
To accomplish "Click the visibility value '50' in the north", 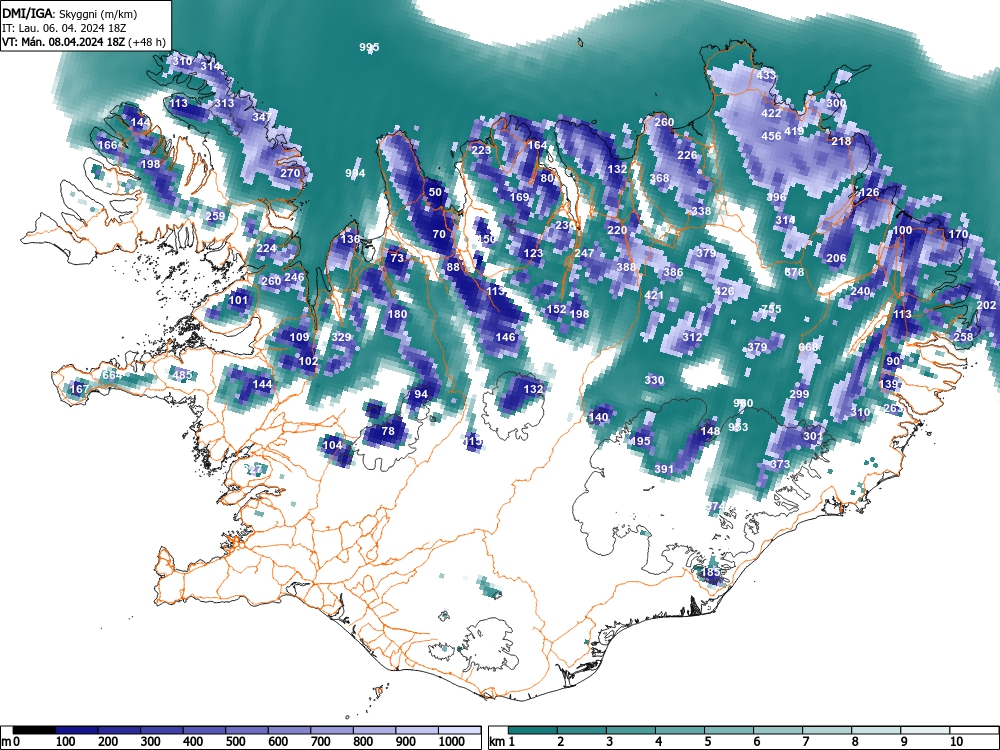I will (435, 192).
